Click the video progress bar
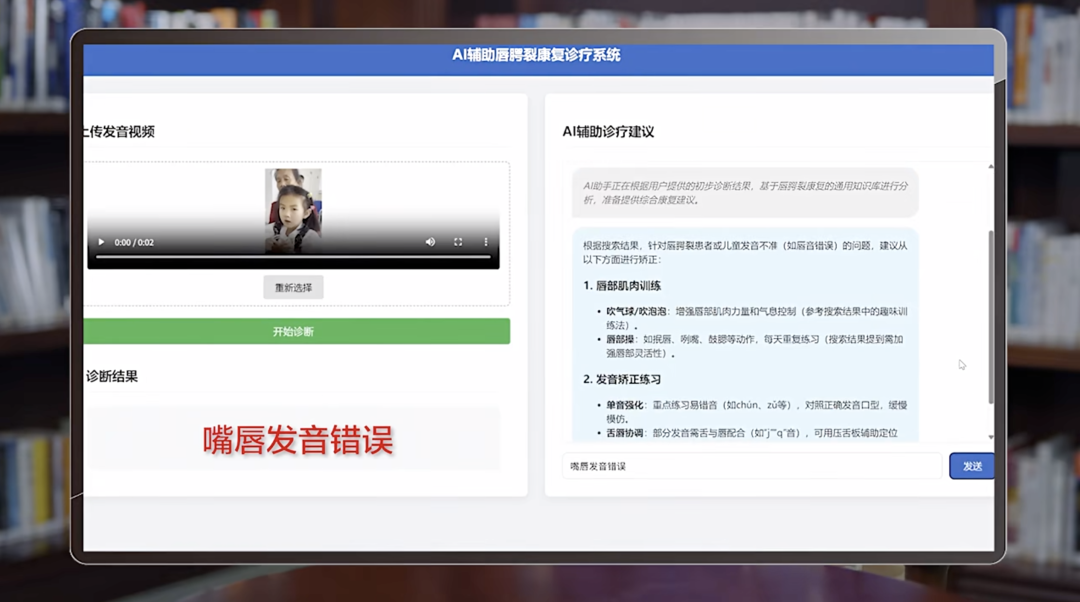1080x602 pixels. 293,257
